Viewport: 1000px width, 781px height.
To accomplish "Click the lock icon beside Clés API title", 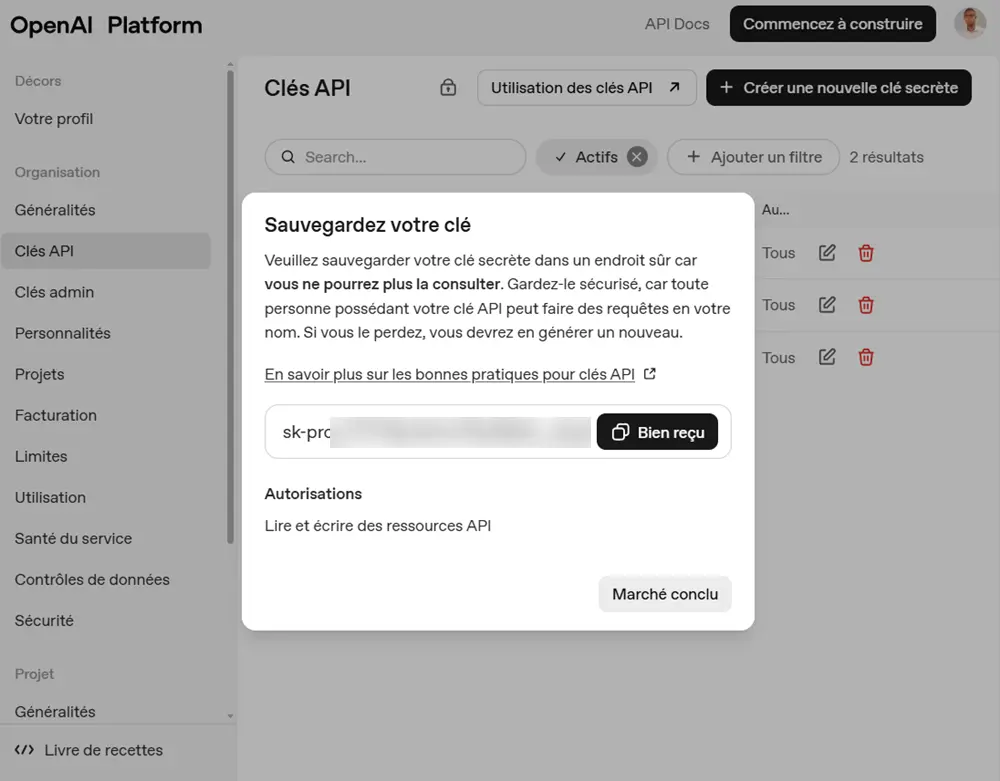I will tap(448, 87).
